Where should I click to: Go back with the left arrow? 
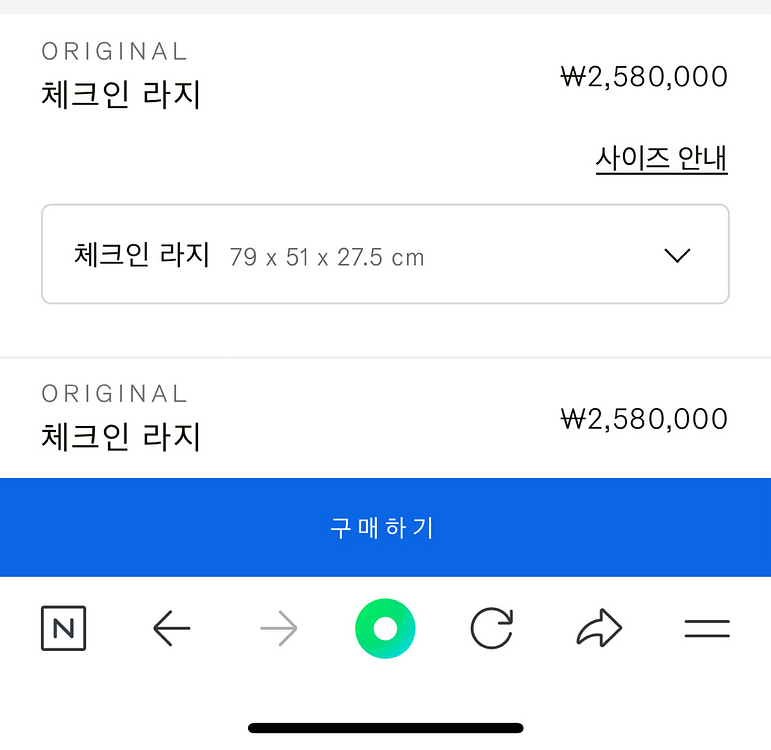(172, 629)
